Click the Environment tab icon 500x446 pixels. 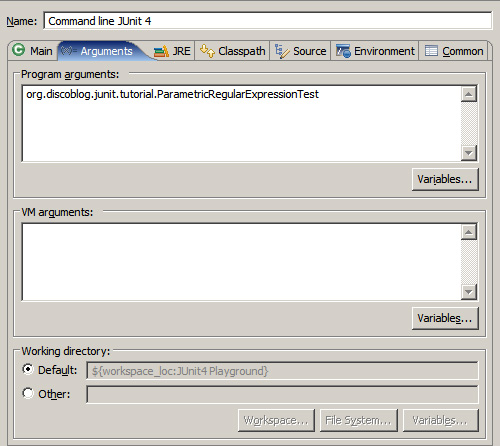tap(343, 51)
